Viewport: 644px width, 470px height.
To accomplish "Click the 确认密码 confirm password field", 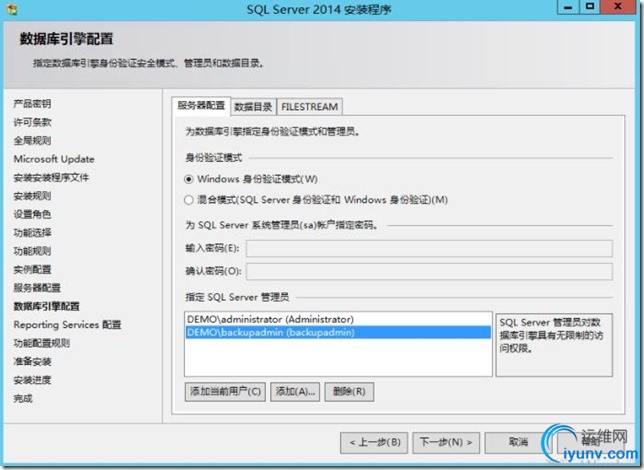I will pyautogui.click(x=429, y=272).
